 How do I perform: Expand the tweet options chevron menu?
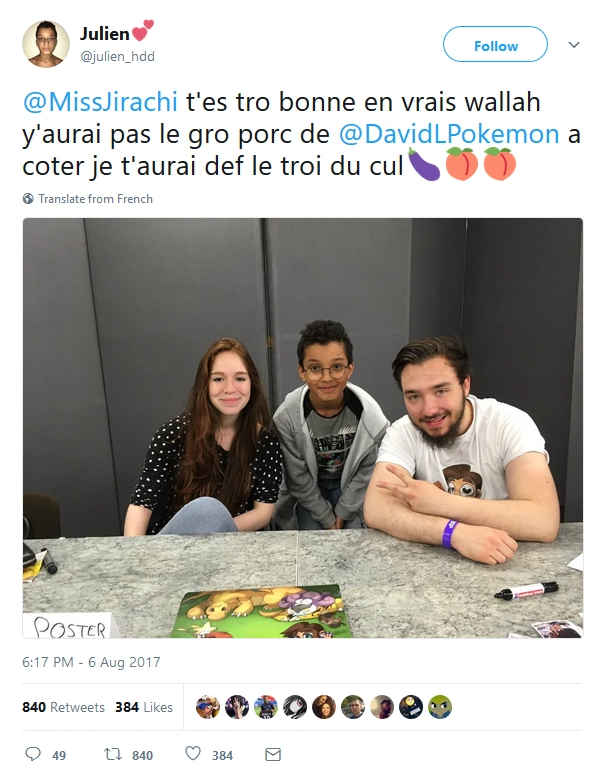point(574,45)
